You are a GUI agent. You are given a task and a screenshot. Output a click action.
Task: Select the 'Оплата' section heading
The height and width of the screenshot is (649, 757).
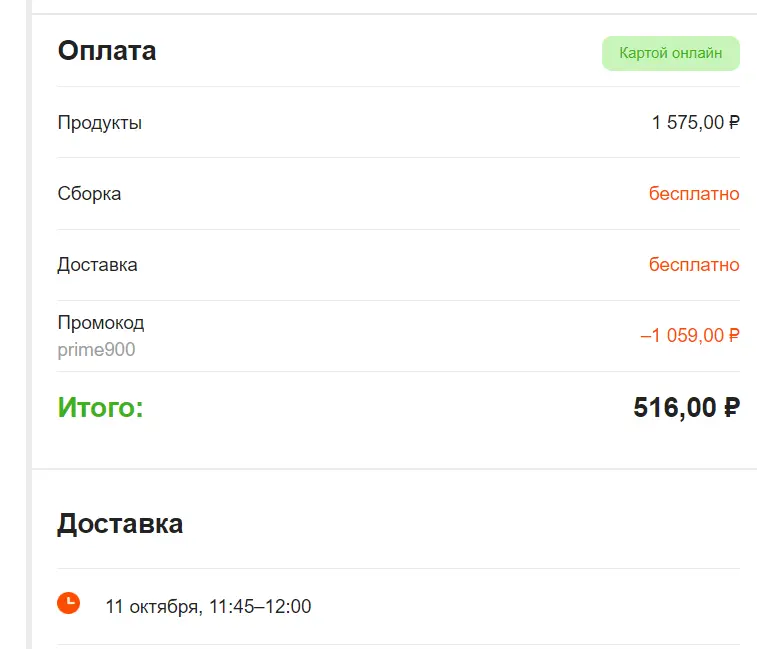(107, 51)
